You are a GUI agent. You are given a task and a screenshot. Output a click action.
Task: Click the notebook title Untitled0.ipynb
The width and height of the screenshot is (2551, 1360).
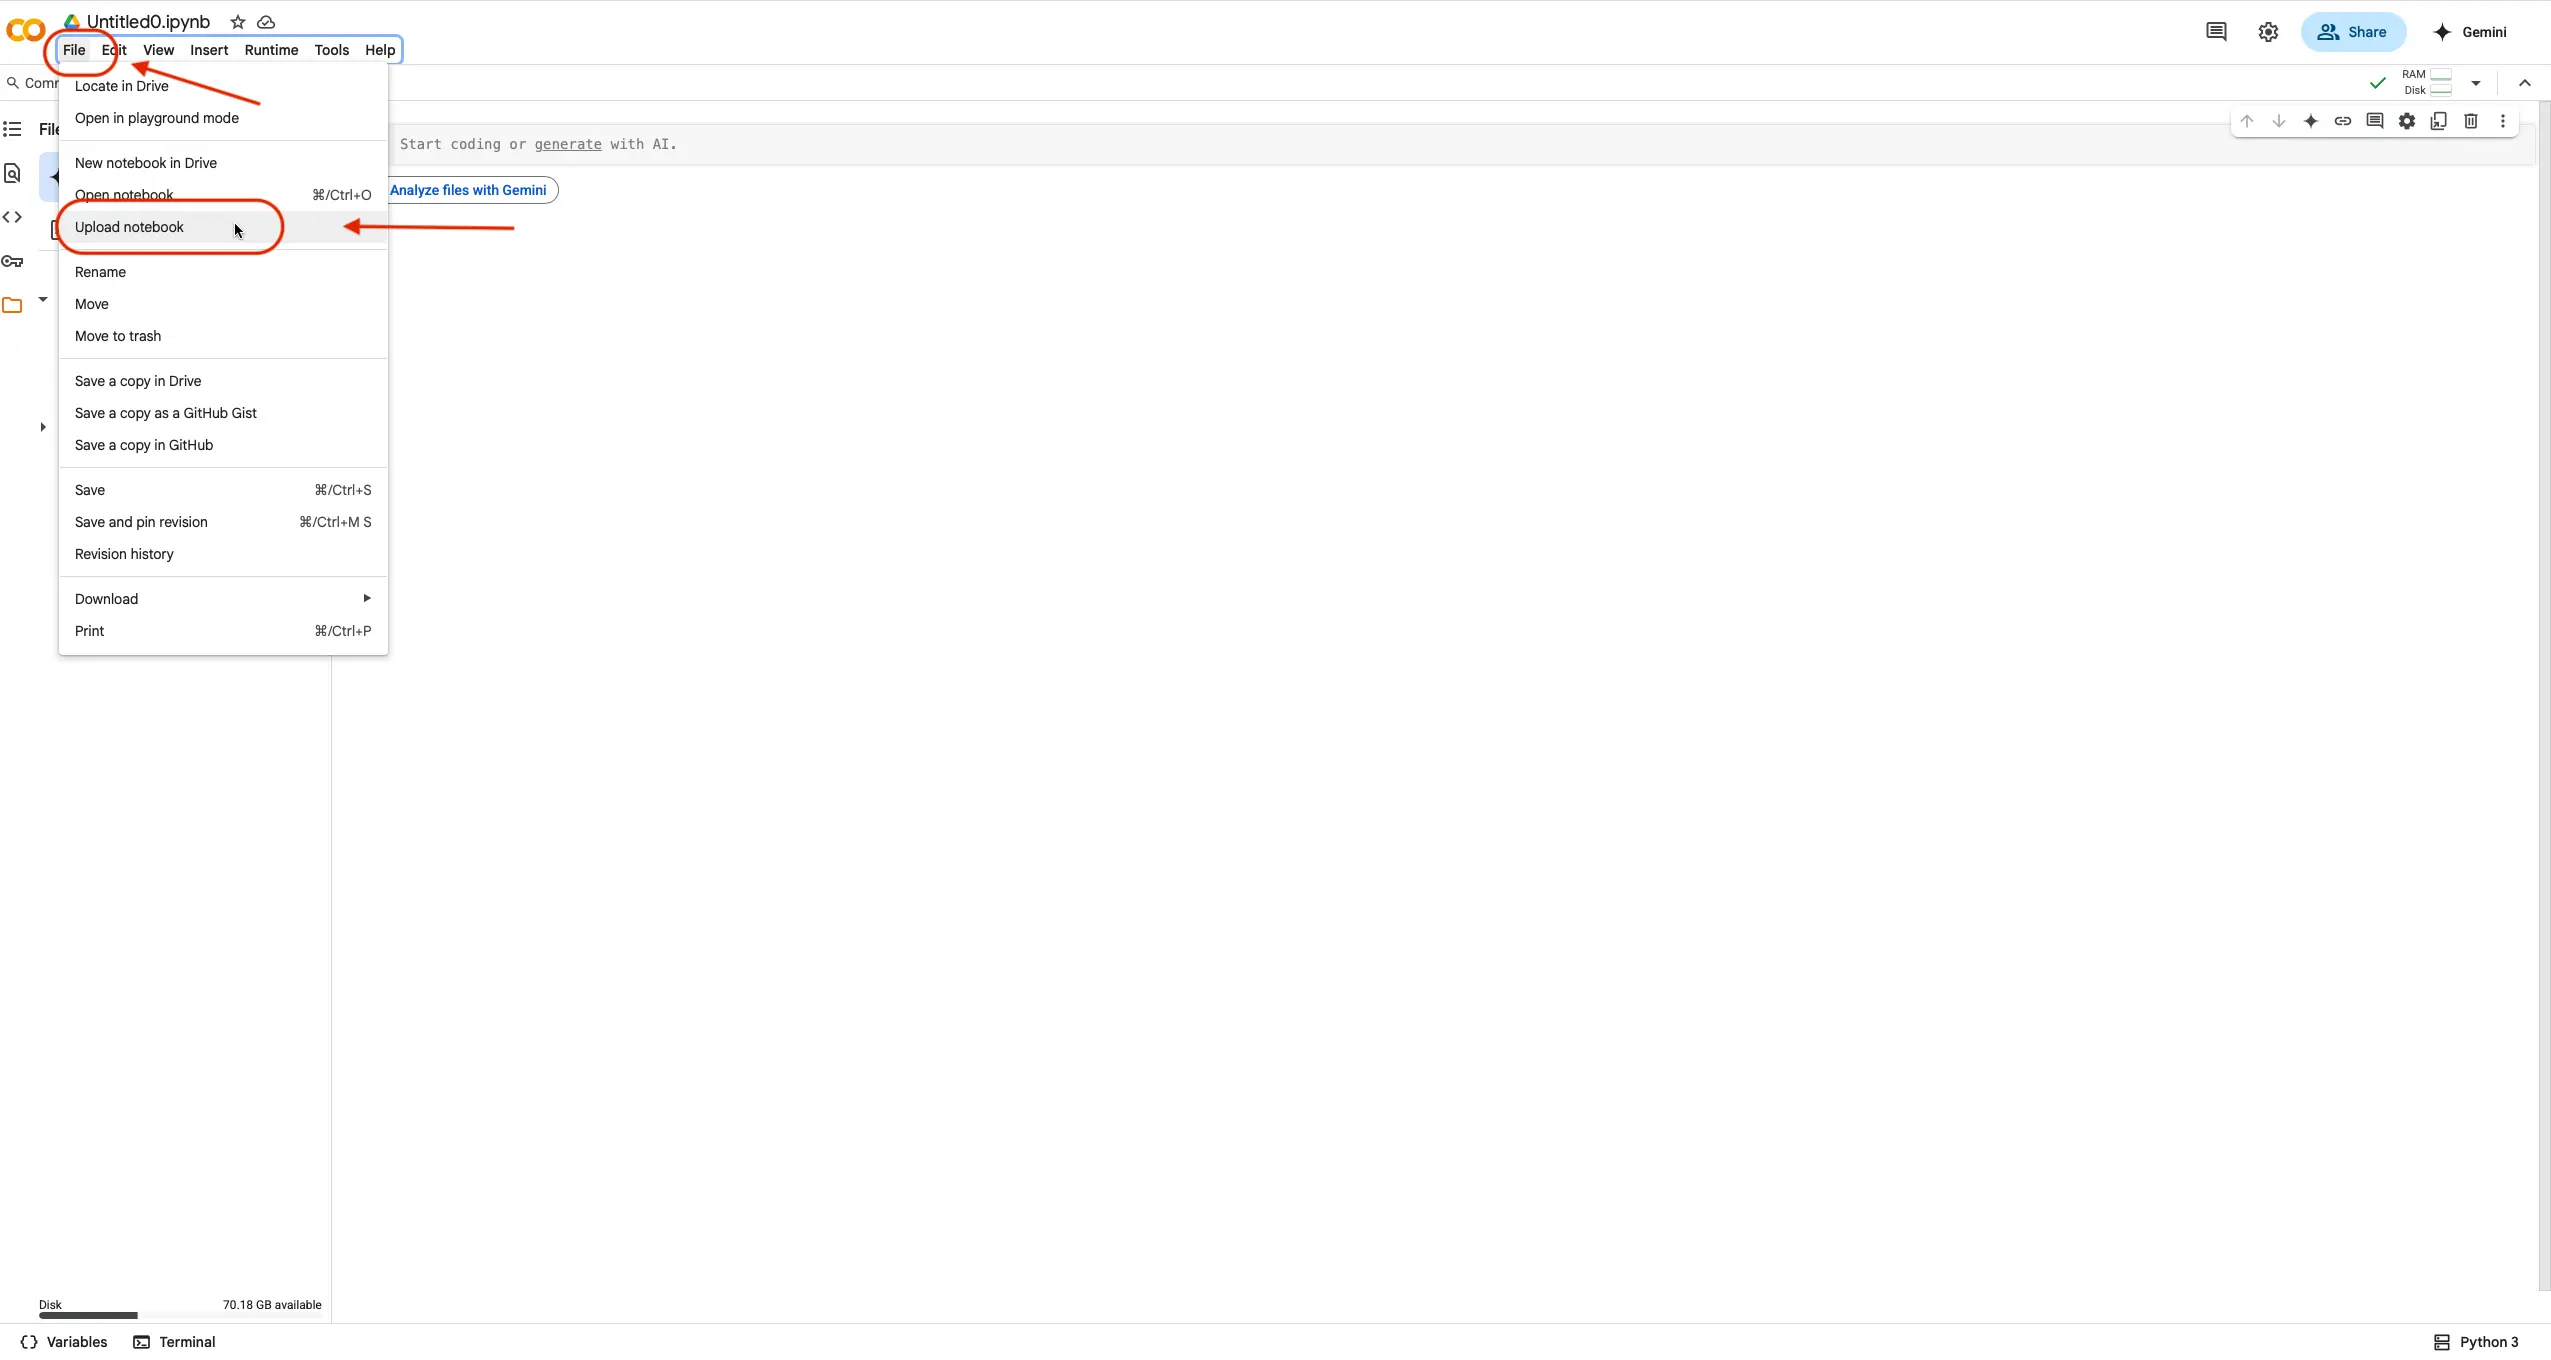[x=148, y=22]
